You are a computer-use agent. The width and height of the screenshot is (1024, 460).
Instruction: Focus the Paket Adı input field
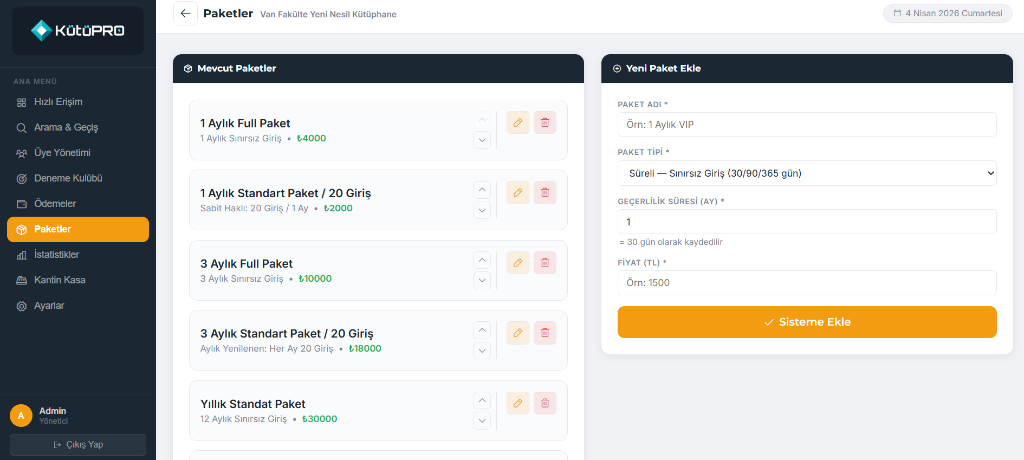(x=807, y=124)
